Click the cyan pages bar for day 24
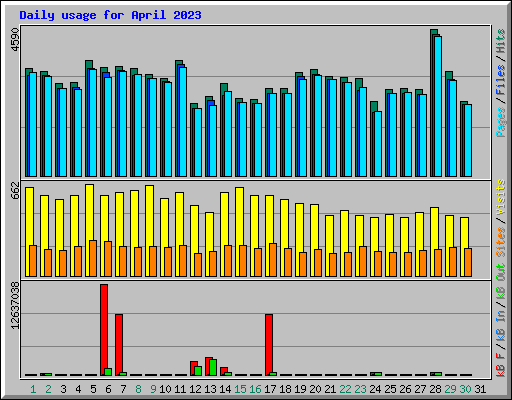The height and width of the screenshot is (400, 512). point(378,144)
